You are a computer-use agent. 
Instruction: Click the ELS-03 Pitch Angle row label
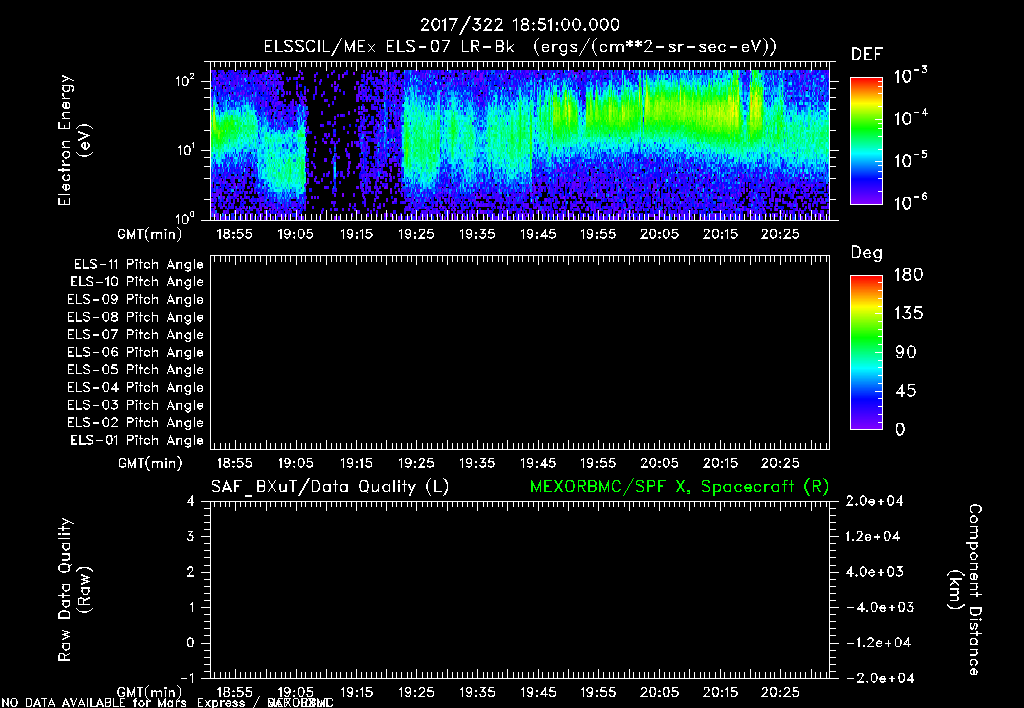136,406
